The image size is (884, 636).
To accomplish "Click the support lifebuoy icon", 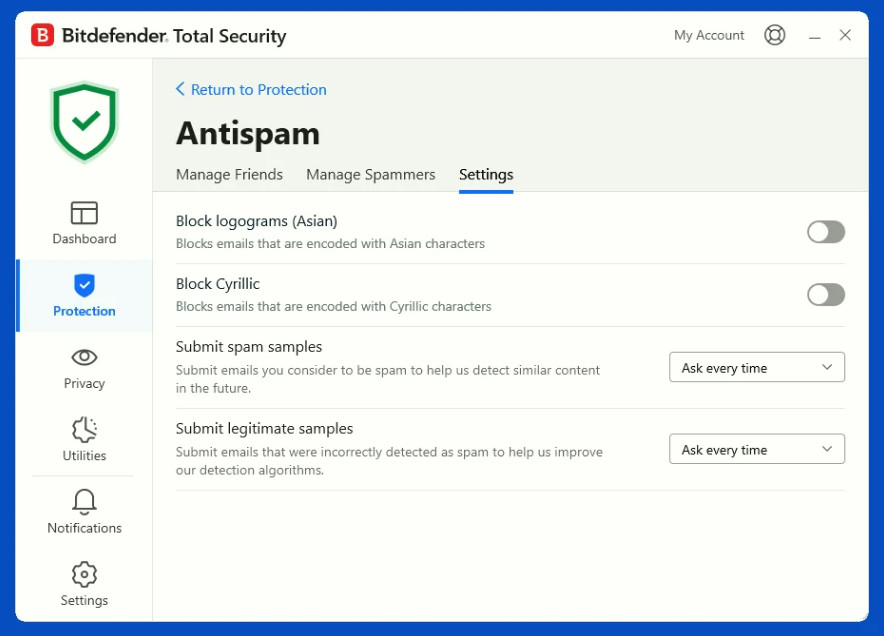I will [775, 35].
